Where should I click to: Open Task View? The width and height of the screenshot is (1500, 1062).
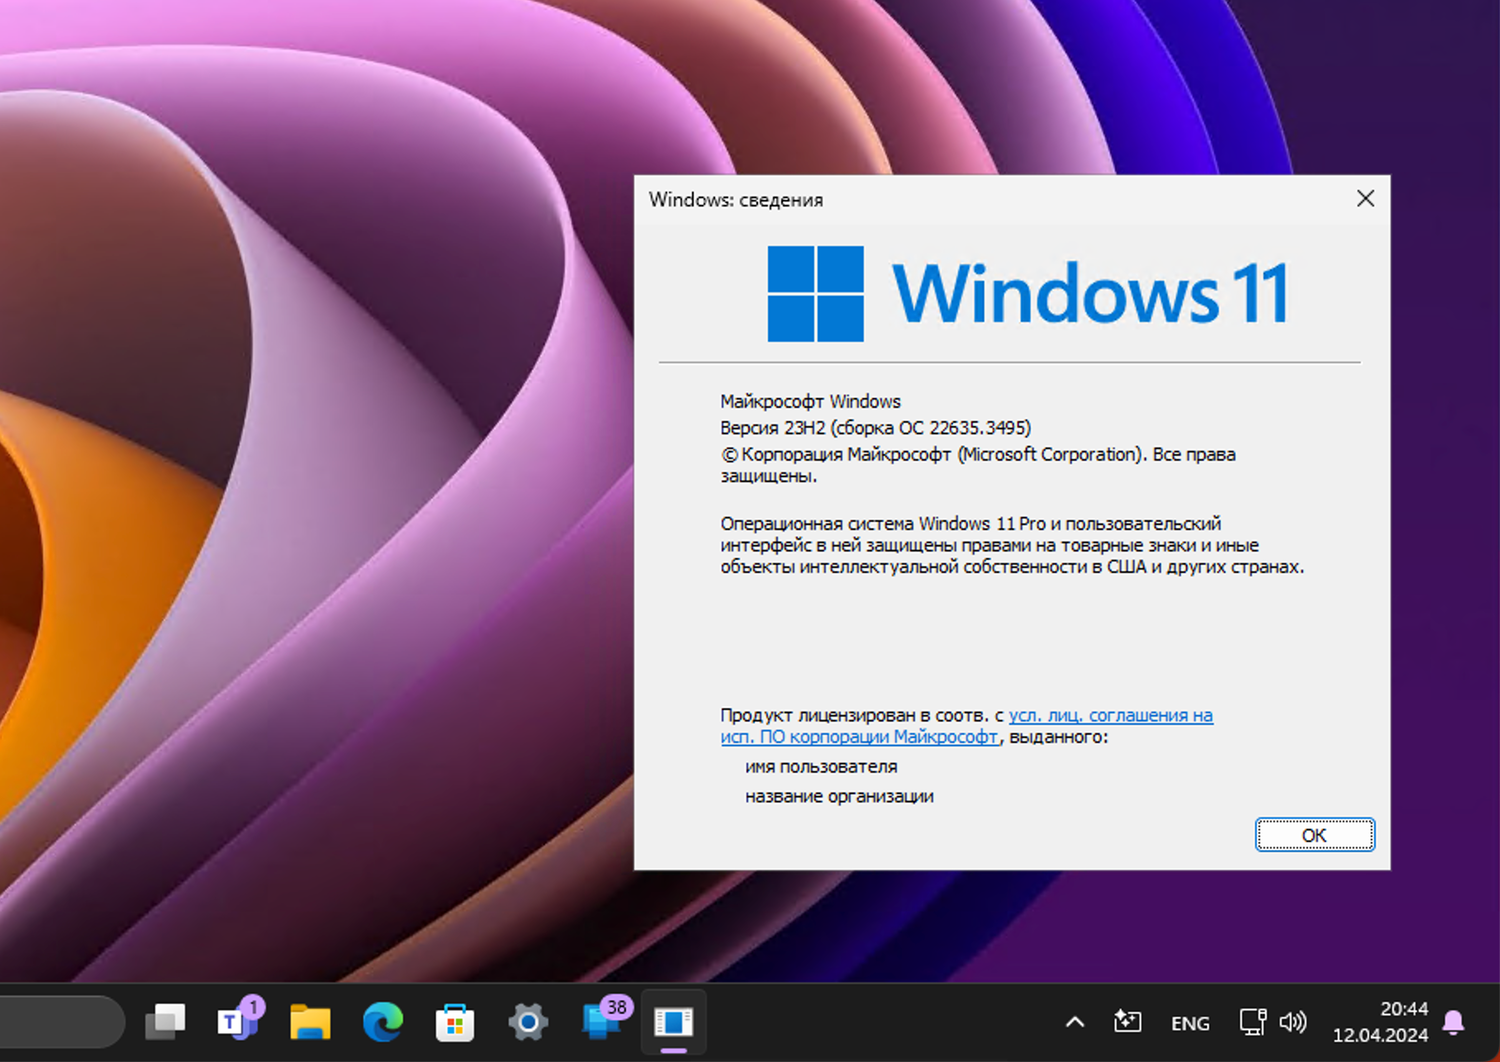pyautogui.click(x=165, y=1022)
